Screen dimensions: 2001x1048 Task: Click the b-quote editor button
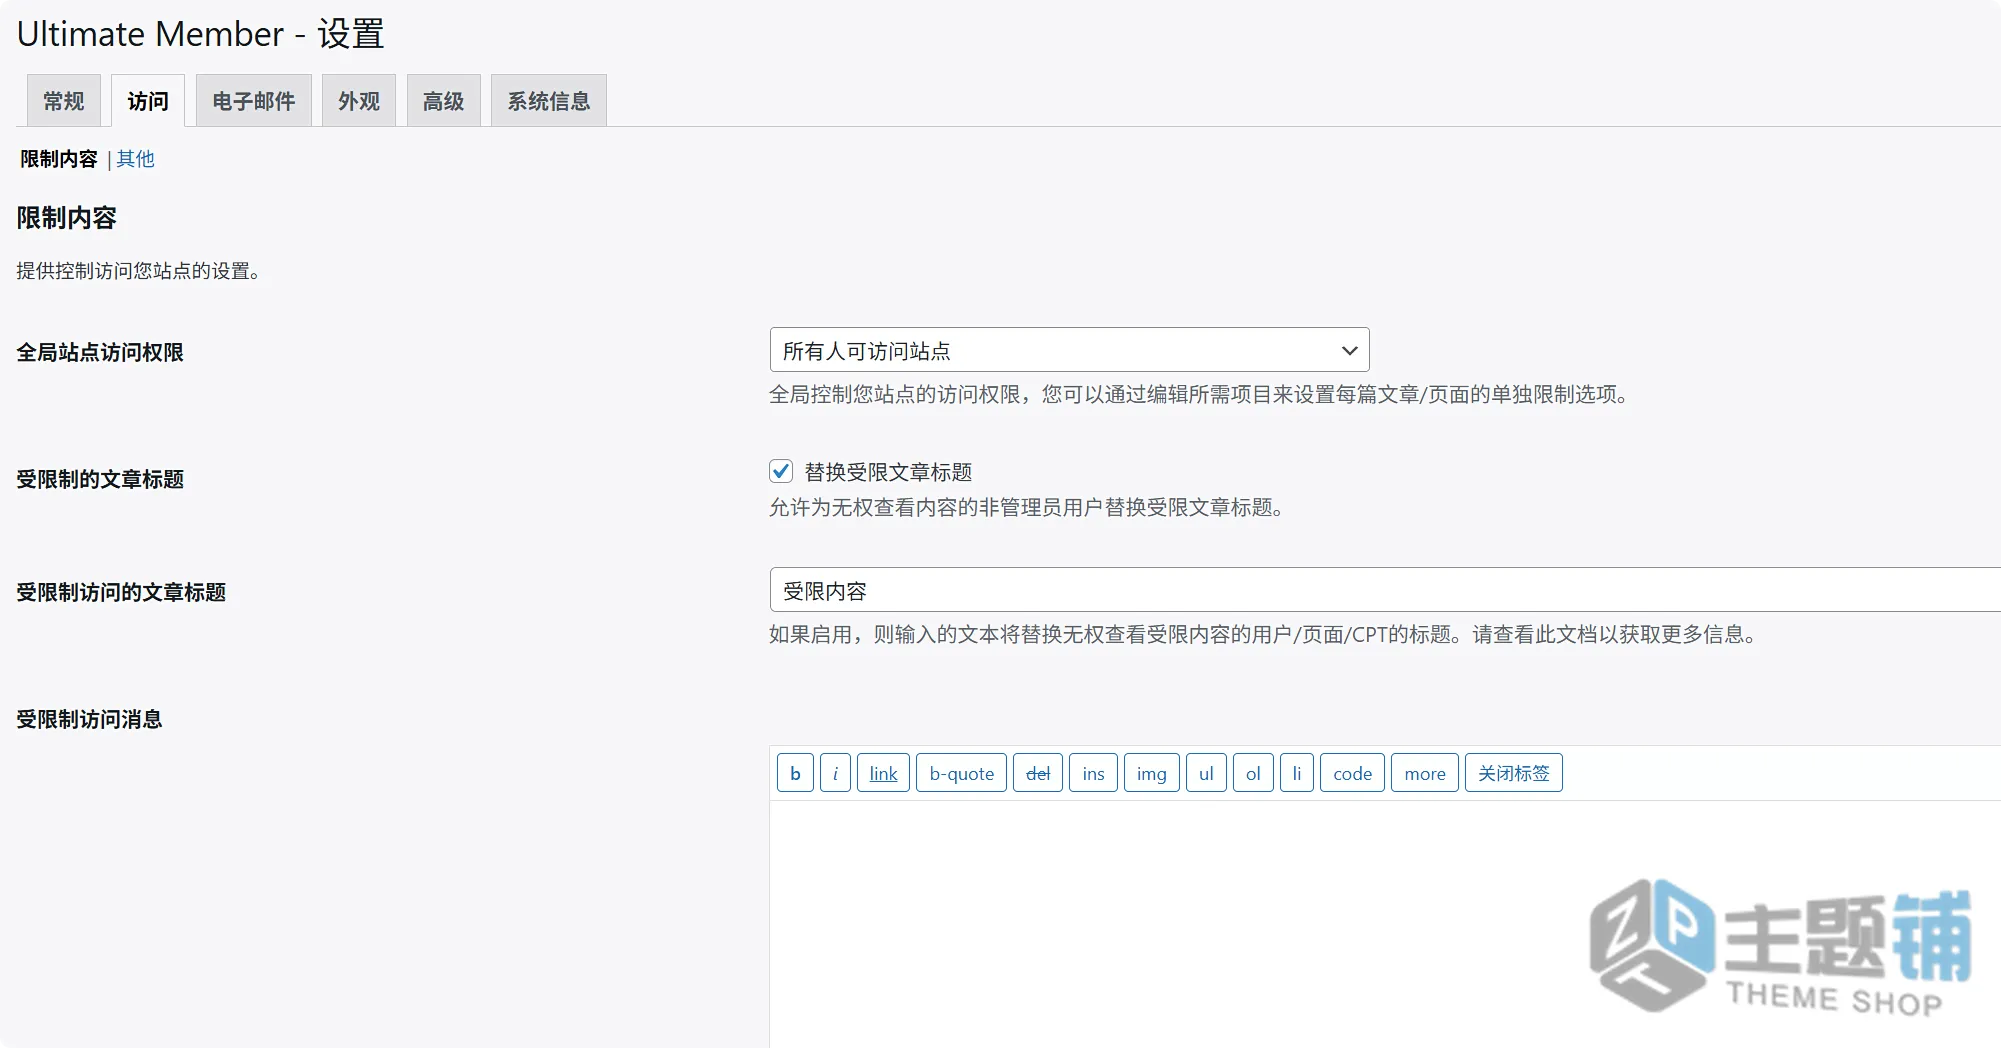click(x=961, y=773)
